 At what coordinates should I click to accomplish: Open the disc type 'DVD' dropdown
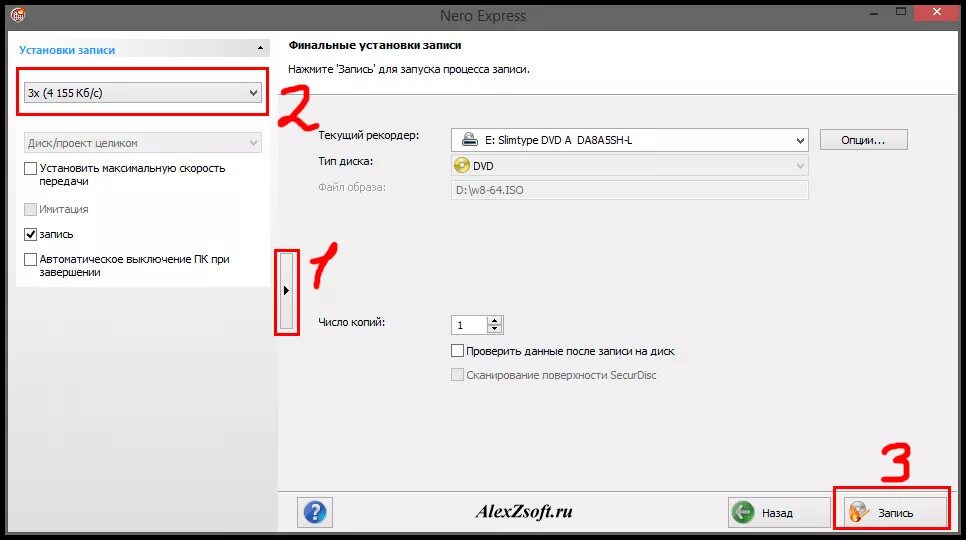[x=629, y=166]
